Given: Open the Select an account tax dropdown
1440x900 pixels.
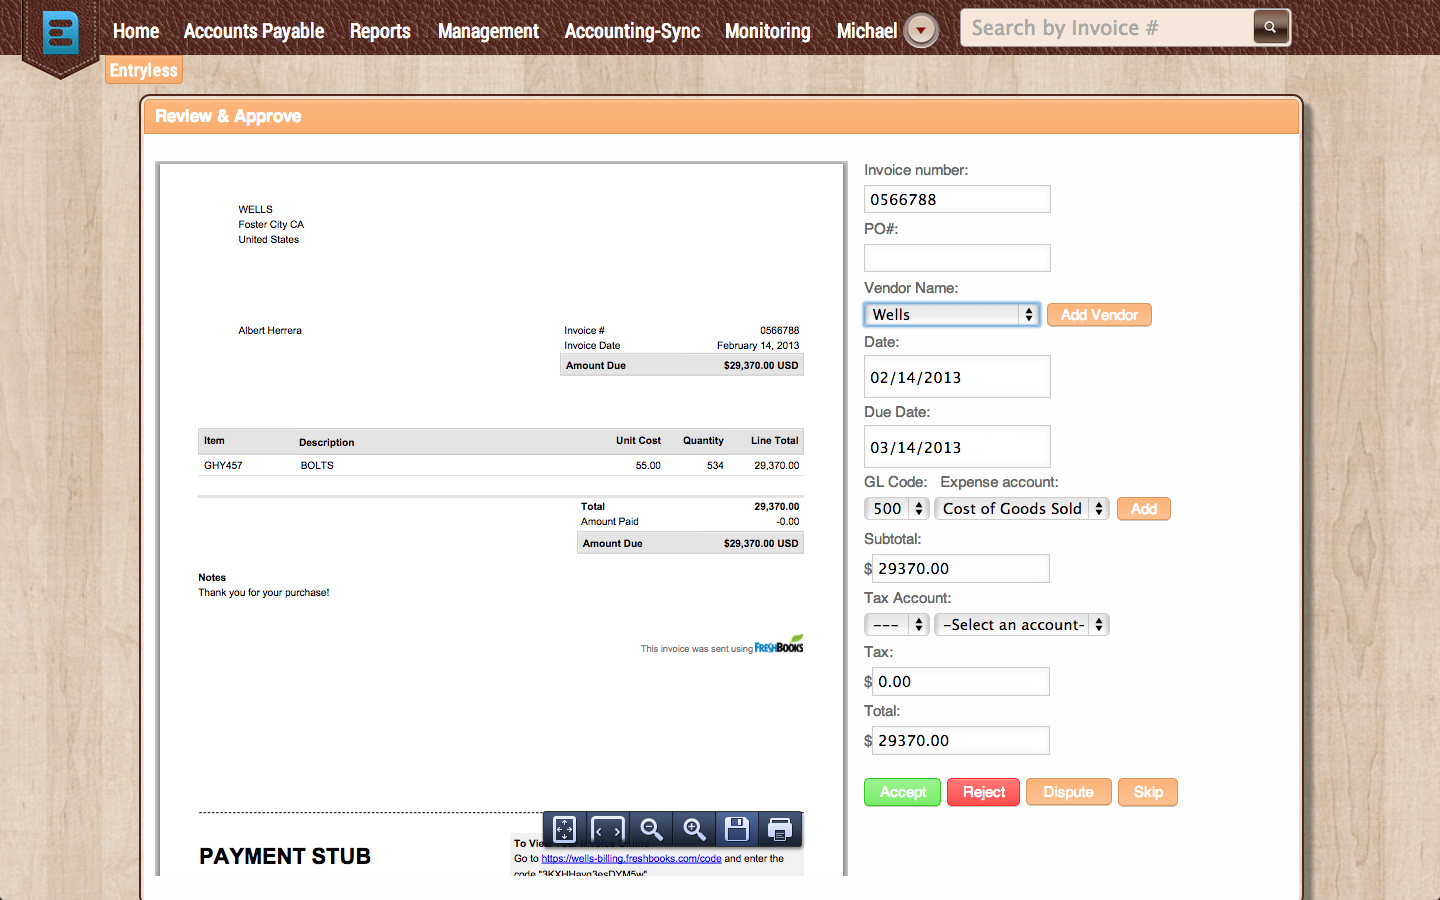Looking at the screenshot, I should [1022, 624].
